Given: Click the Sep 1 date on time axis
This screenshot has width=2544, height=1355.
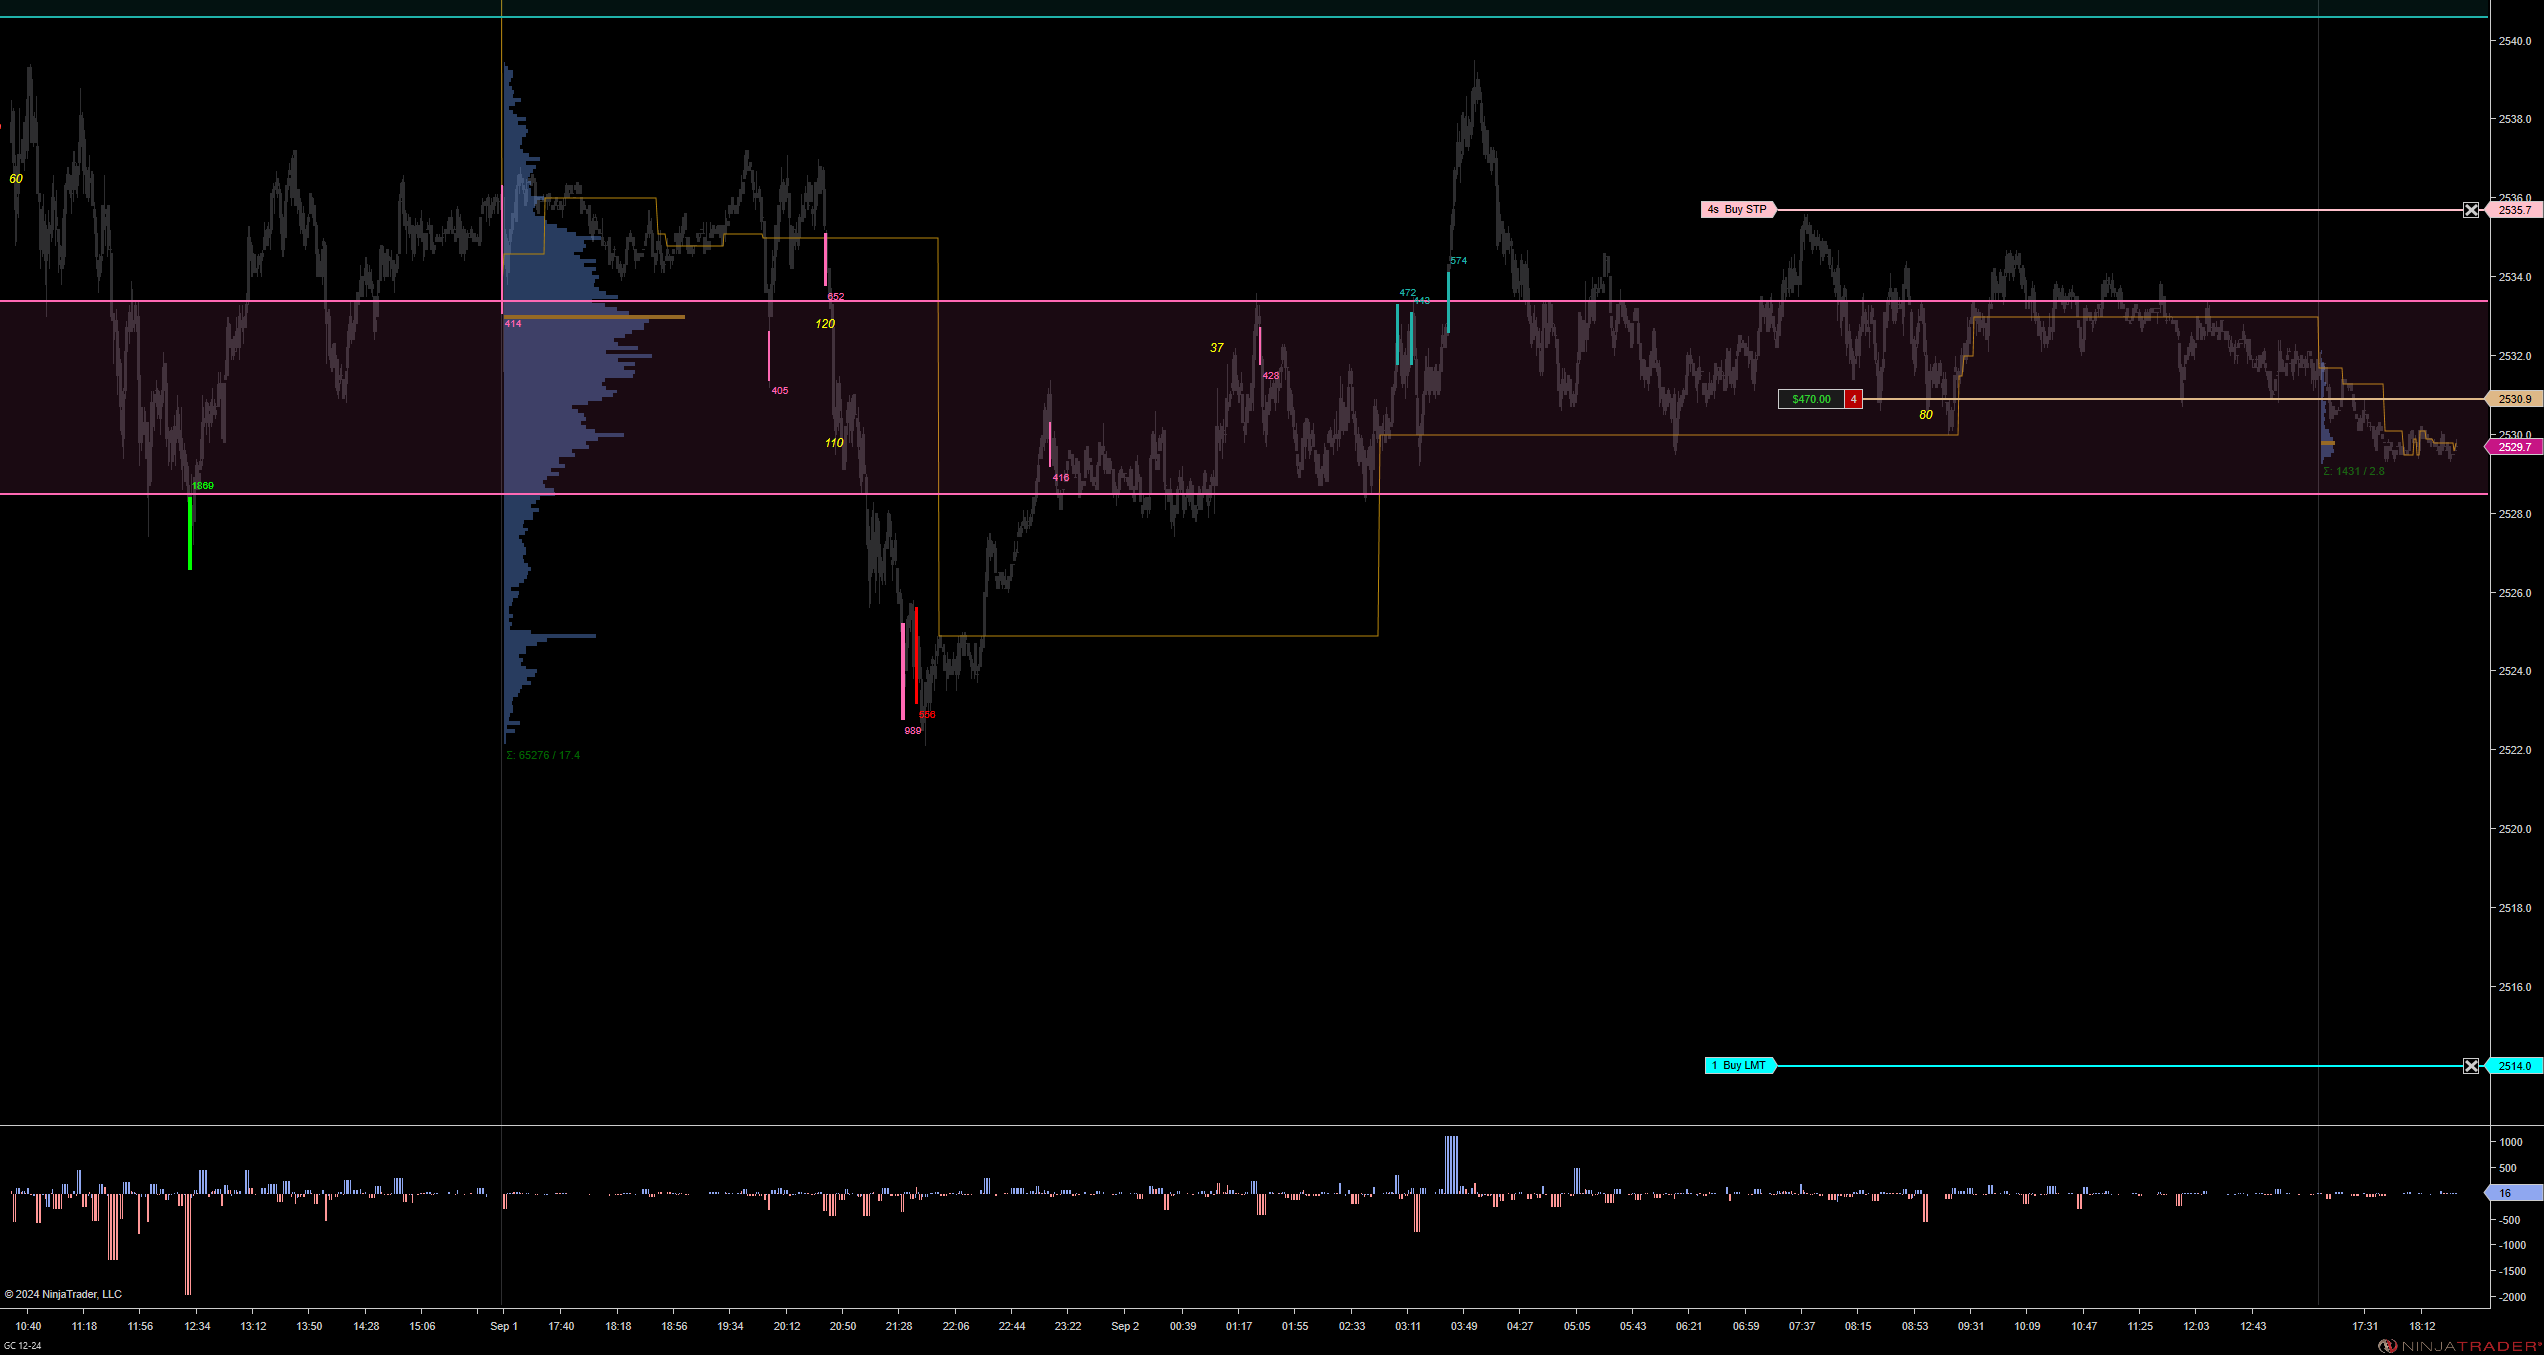Looking at the screenshot, I should point(504,1326).
